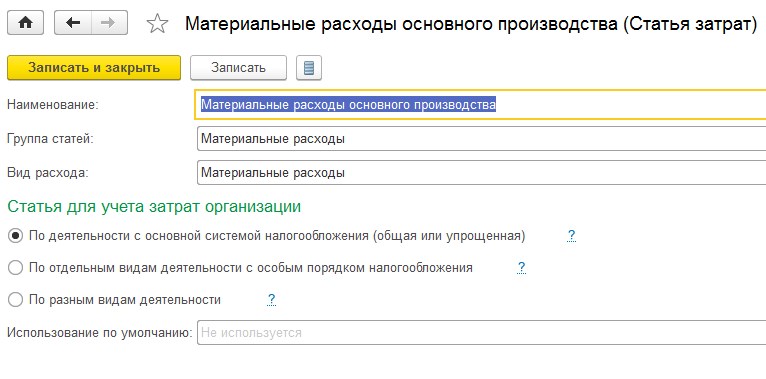Click the window title Материальные расходы основного производства
The height and width of the screenshot is (379, 766).
coord(471,23)
